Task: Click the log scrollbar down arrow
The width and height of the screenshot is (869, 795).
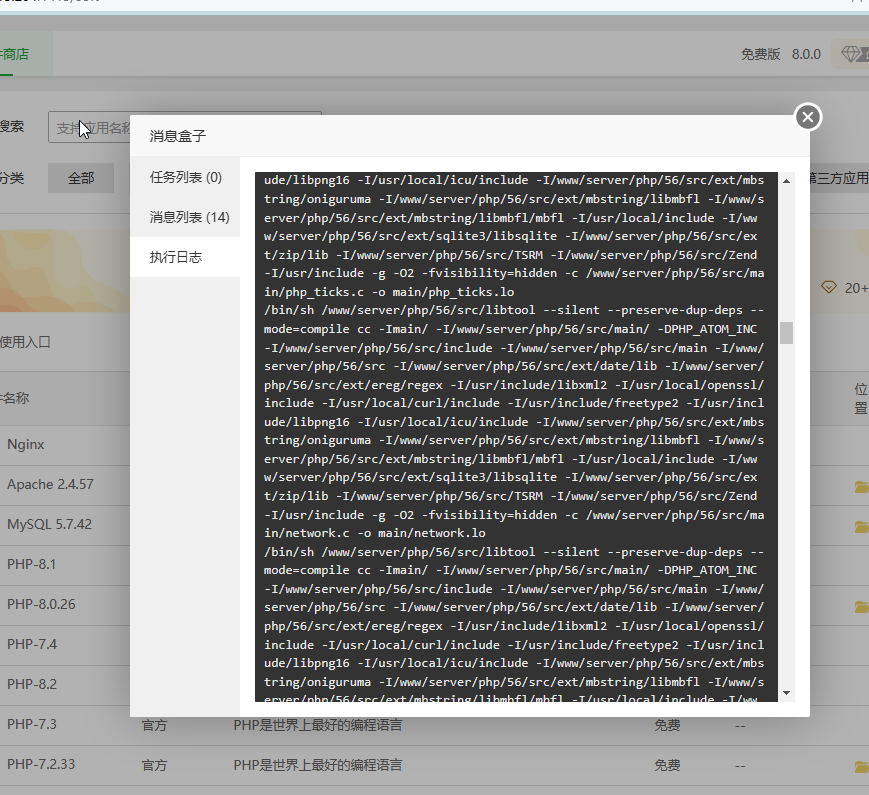Action: tap(786, 693)
